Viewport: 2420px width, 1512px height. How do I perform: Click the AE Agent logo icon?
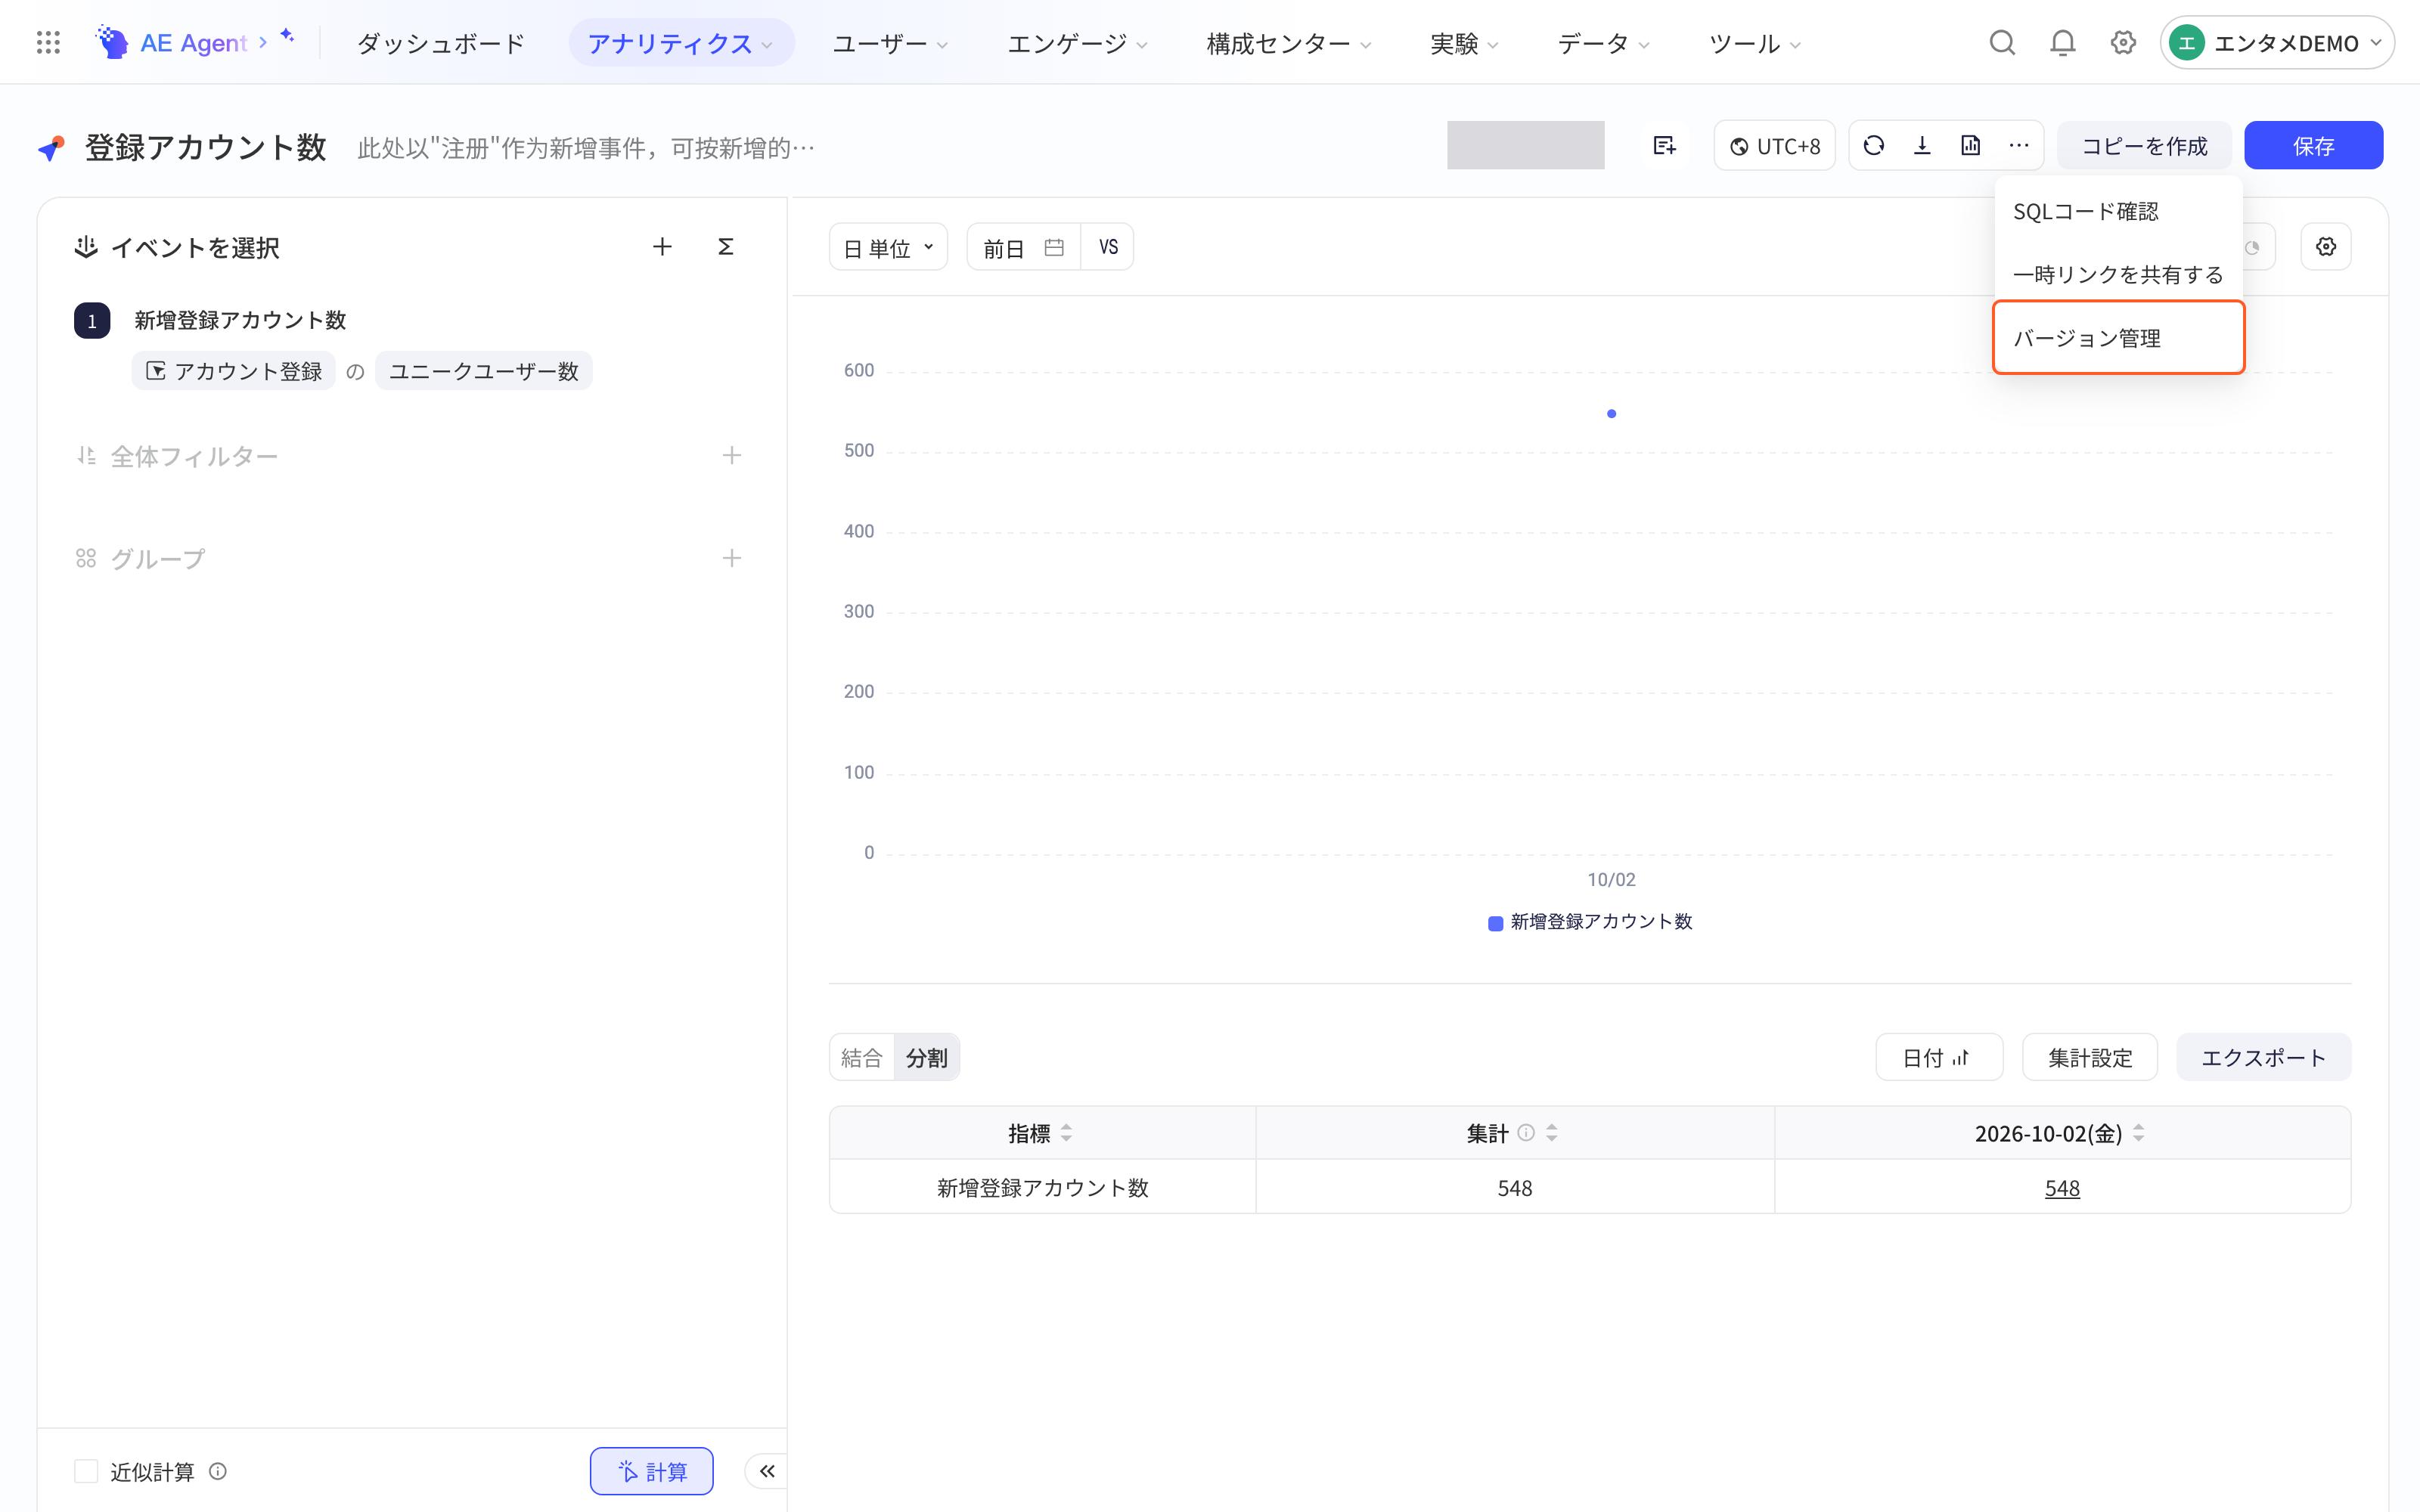click(x=112, y=43)
